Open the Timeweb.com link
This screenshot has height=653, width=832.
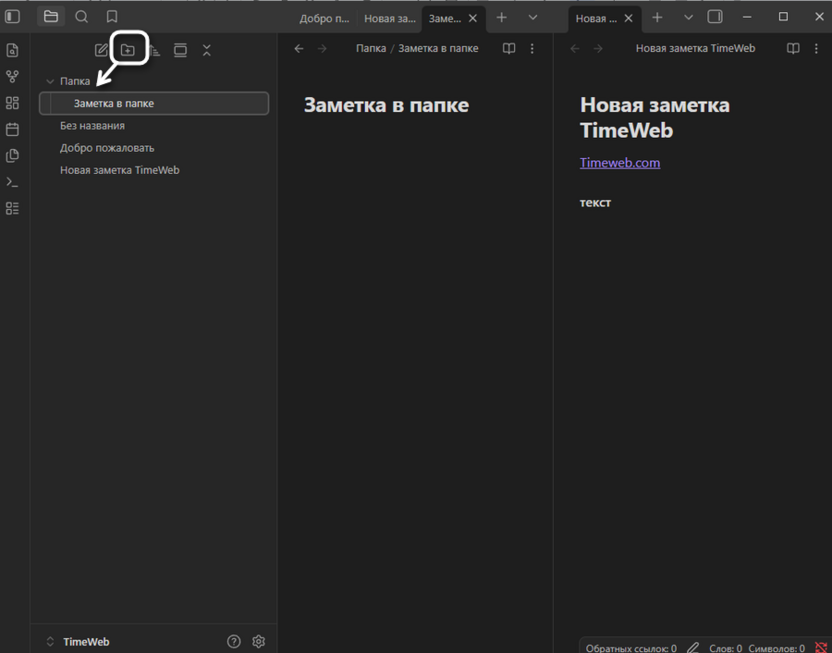tap(620, 163)
